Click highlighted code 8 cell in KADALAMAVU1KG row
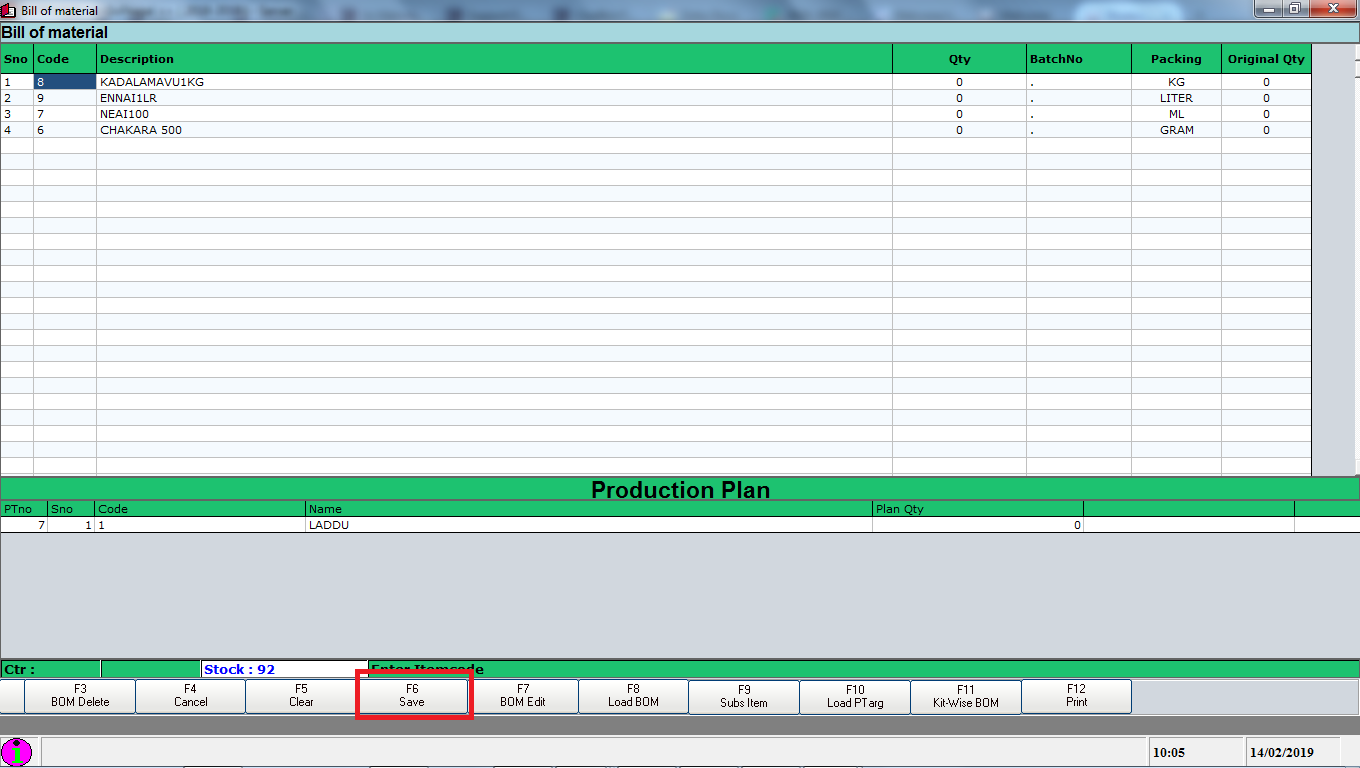 coord(65,82)
